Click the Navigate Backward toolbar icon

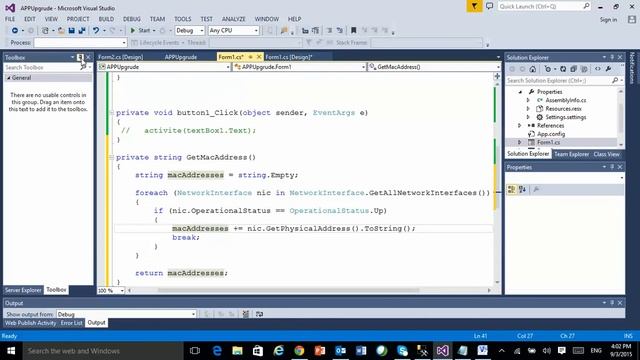tap(15, 31)
